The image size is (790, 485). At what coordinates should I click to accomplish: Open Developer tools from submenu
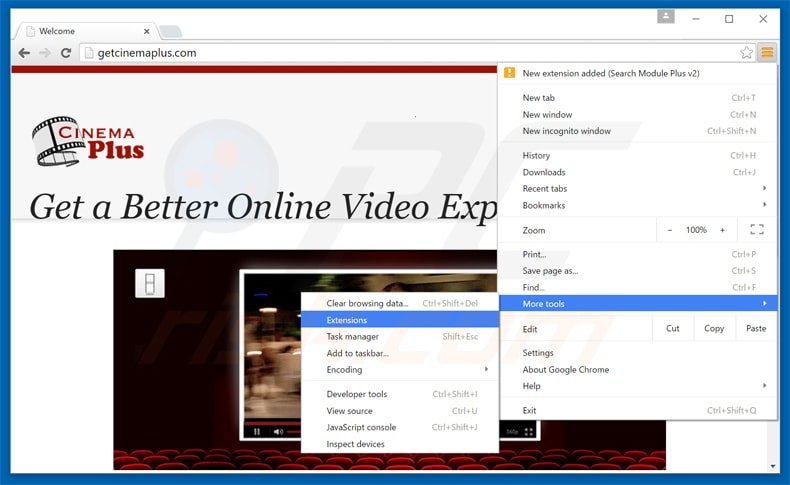400,394
